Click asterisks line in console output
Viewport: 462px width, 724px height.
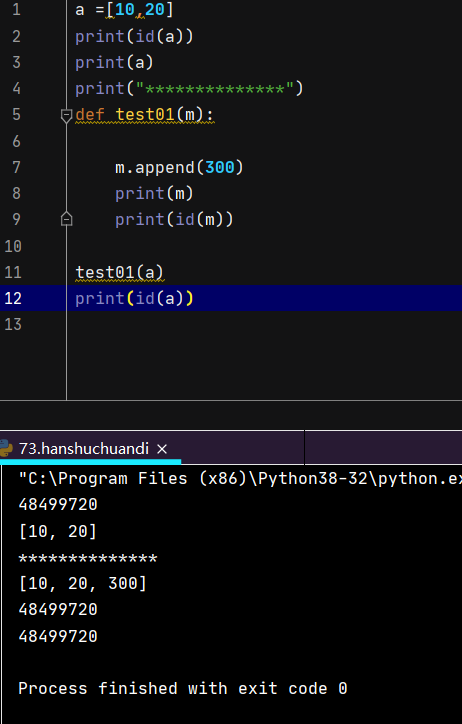point(88,559)
